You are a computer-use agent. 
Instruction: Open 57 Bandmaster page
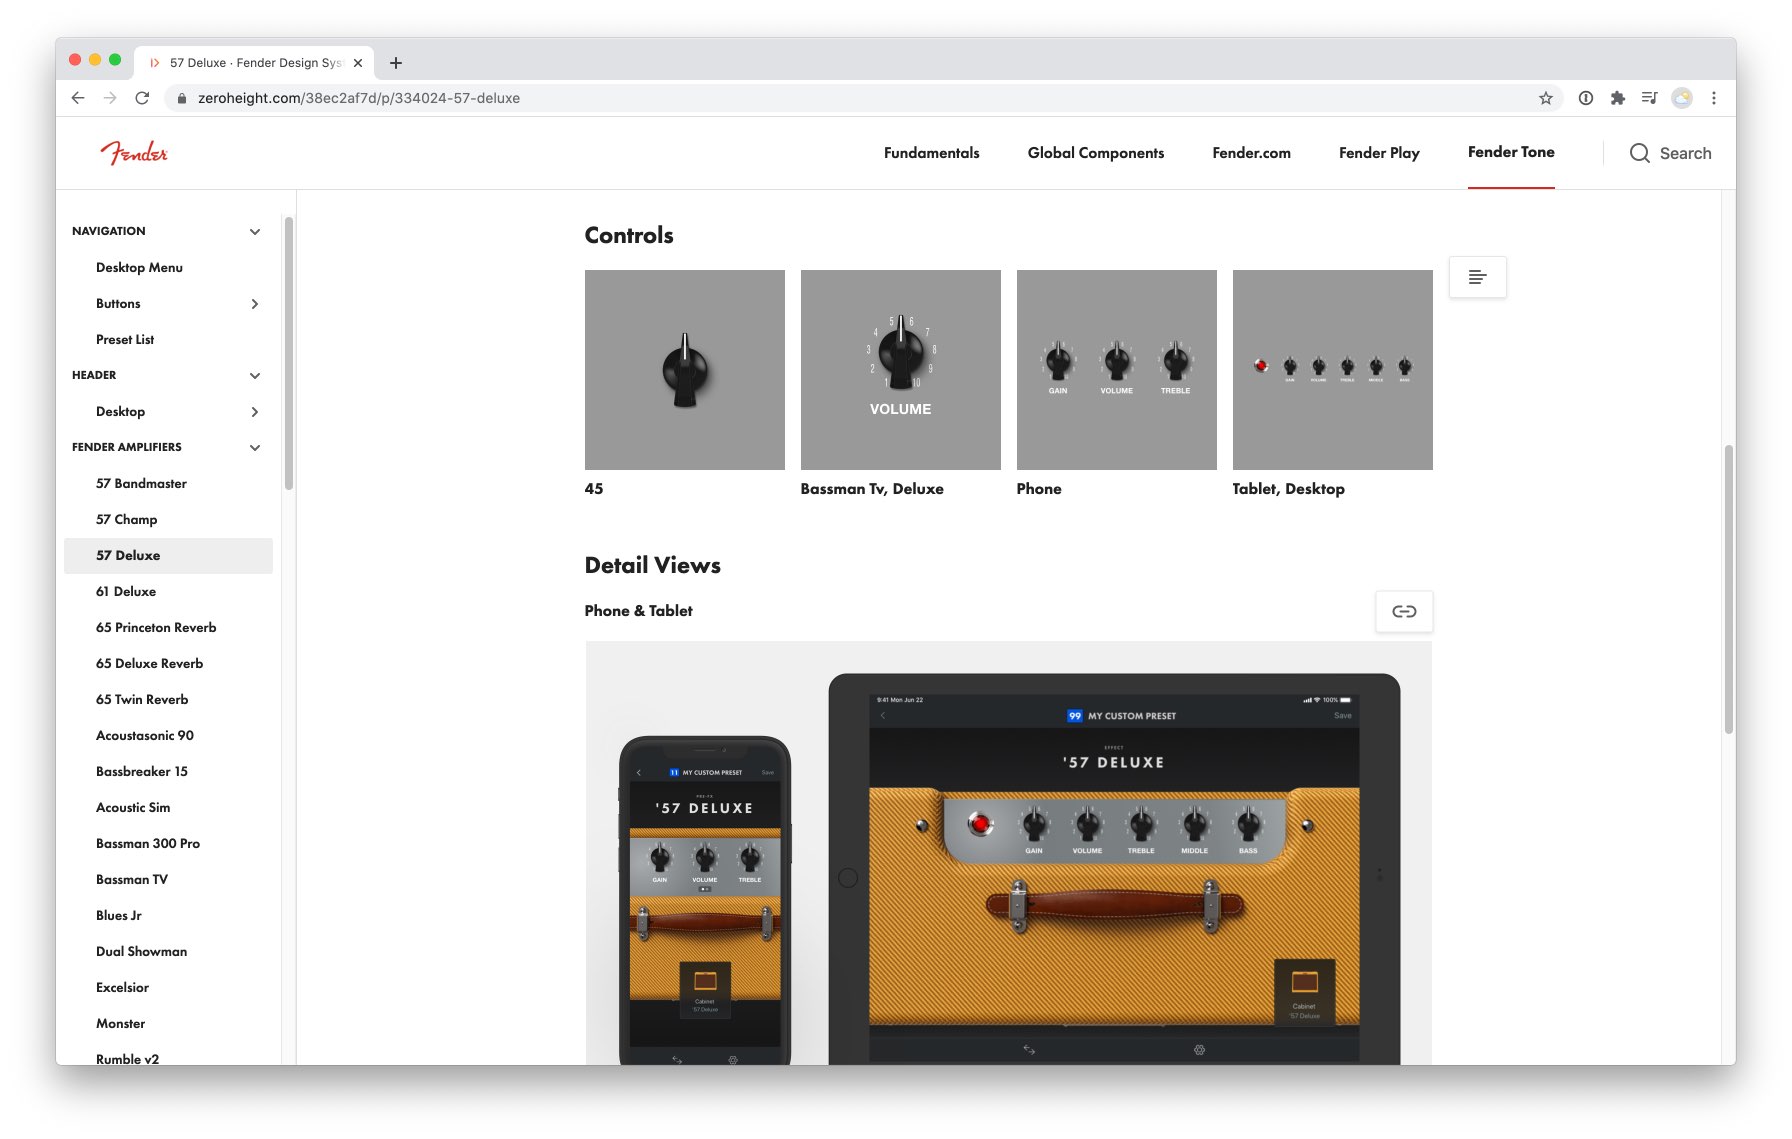click(141, 483)
